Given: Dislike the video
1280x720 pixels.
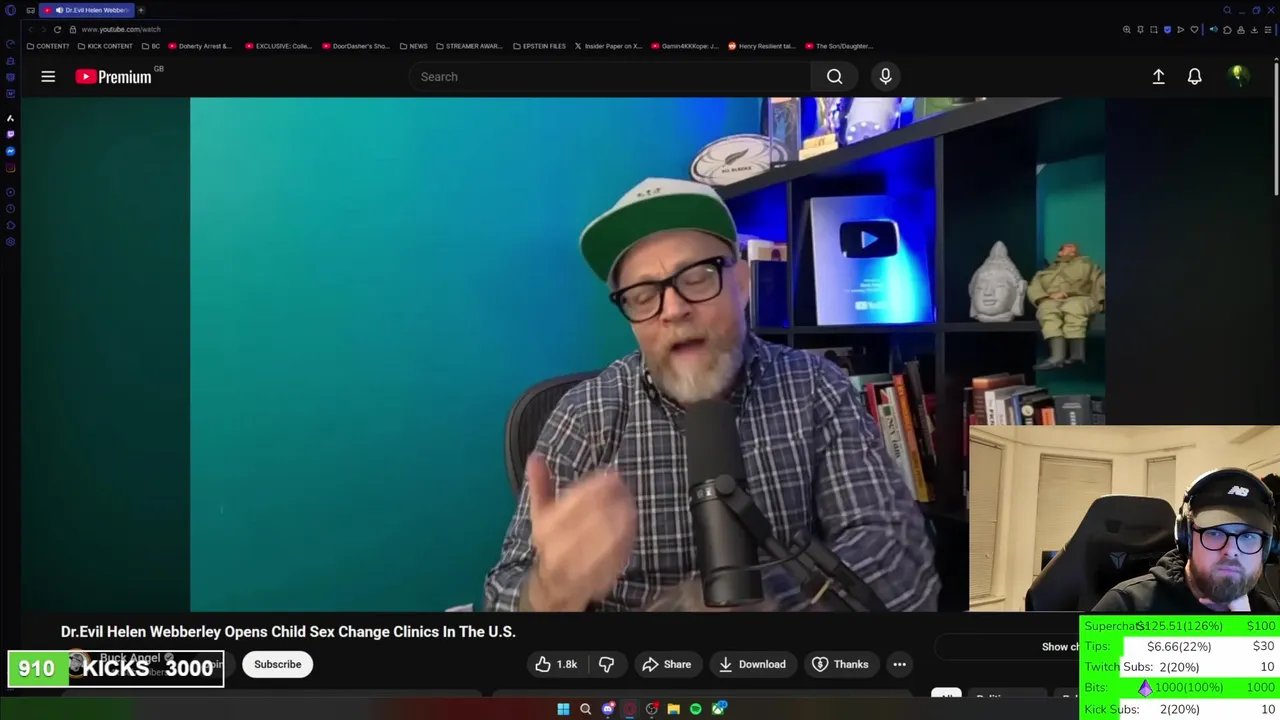Looking at the screenshot, I should 606,664.
